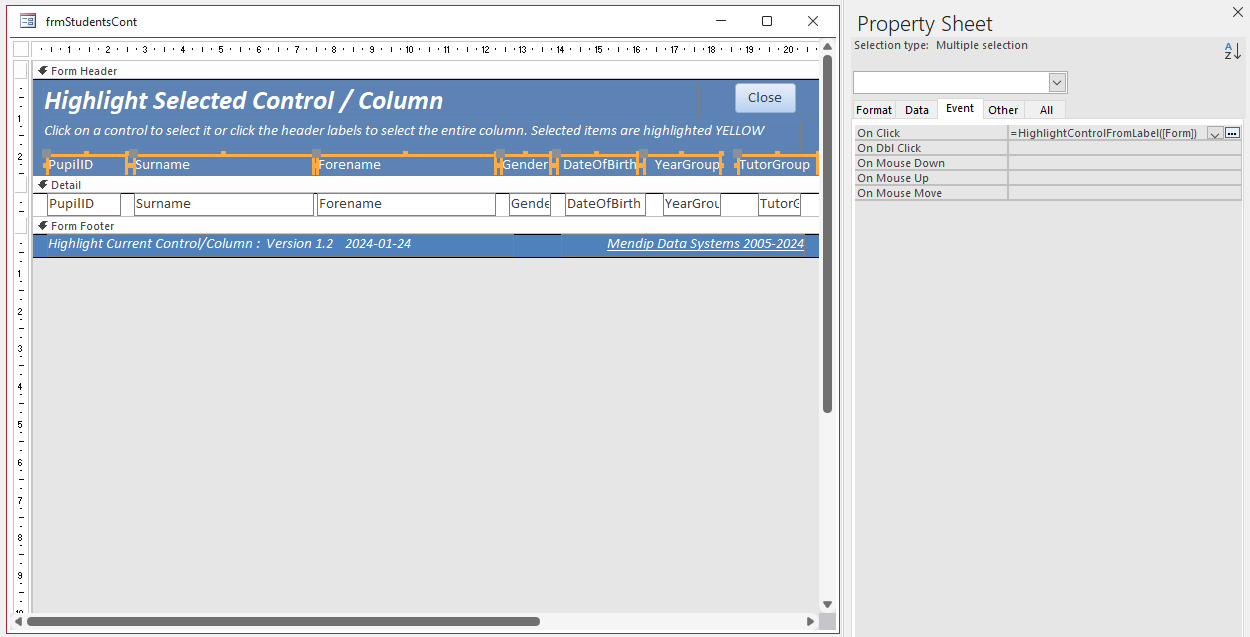1250x637 pixels.
Task: Select the Gender header label
Action: point(525,165)
